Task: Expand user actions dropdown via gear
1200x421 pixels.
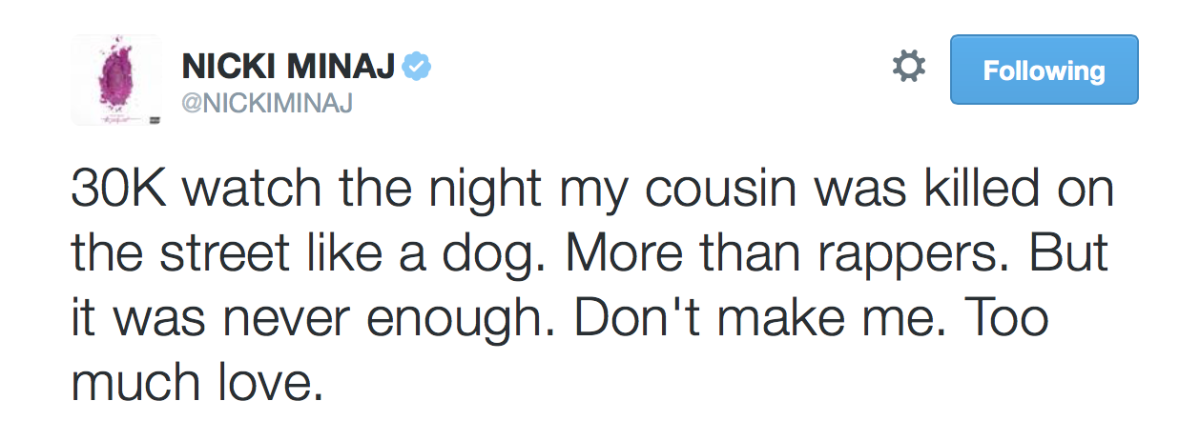Action: click(x=908, y=68)
